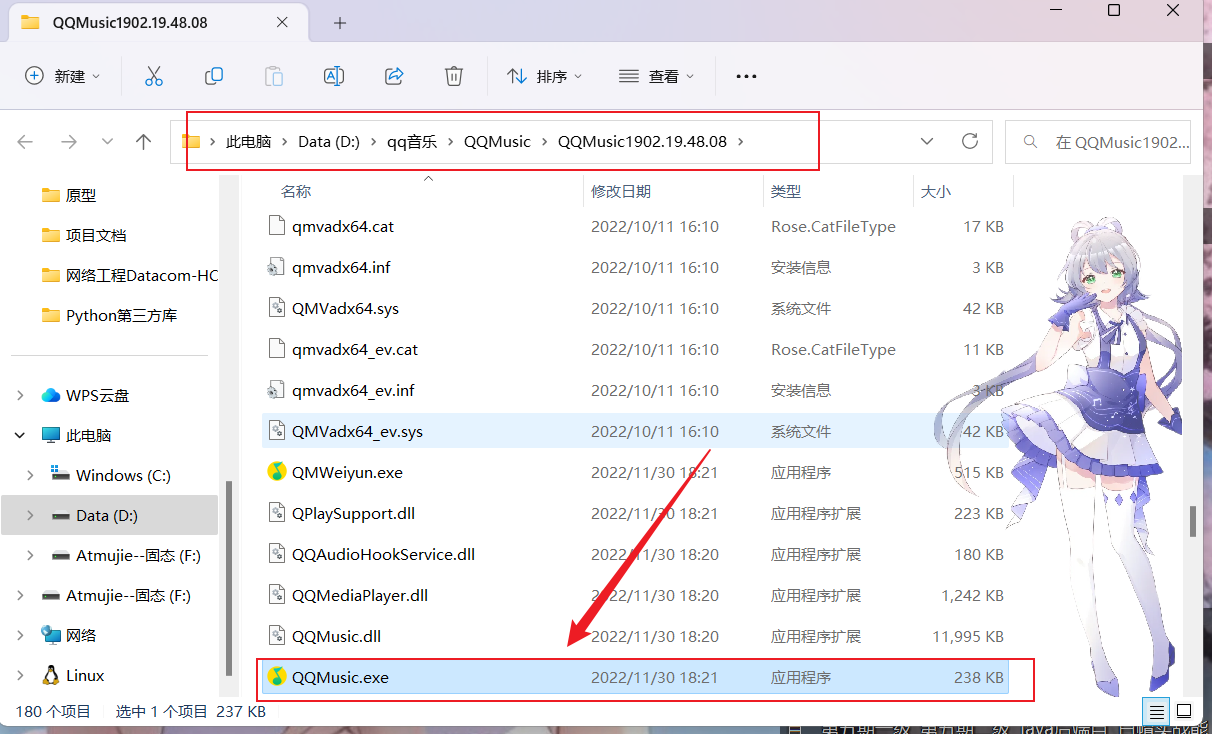The width and height of the screenshot is (1212, 734).
Task: Go up one folder level arrow
Action: (x=144, y=142)
